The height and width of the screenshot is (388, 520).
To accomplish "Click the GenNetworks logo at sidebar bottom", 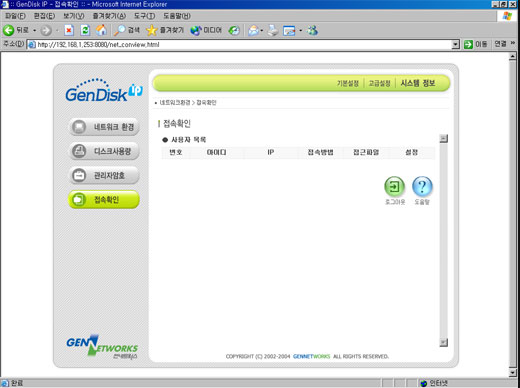I will (102, 347).
